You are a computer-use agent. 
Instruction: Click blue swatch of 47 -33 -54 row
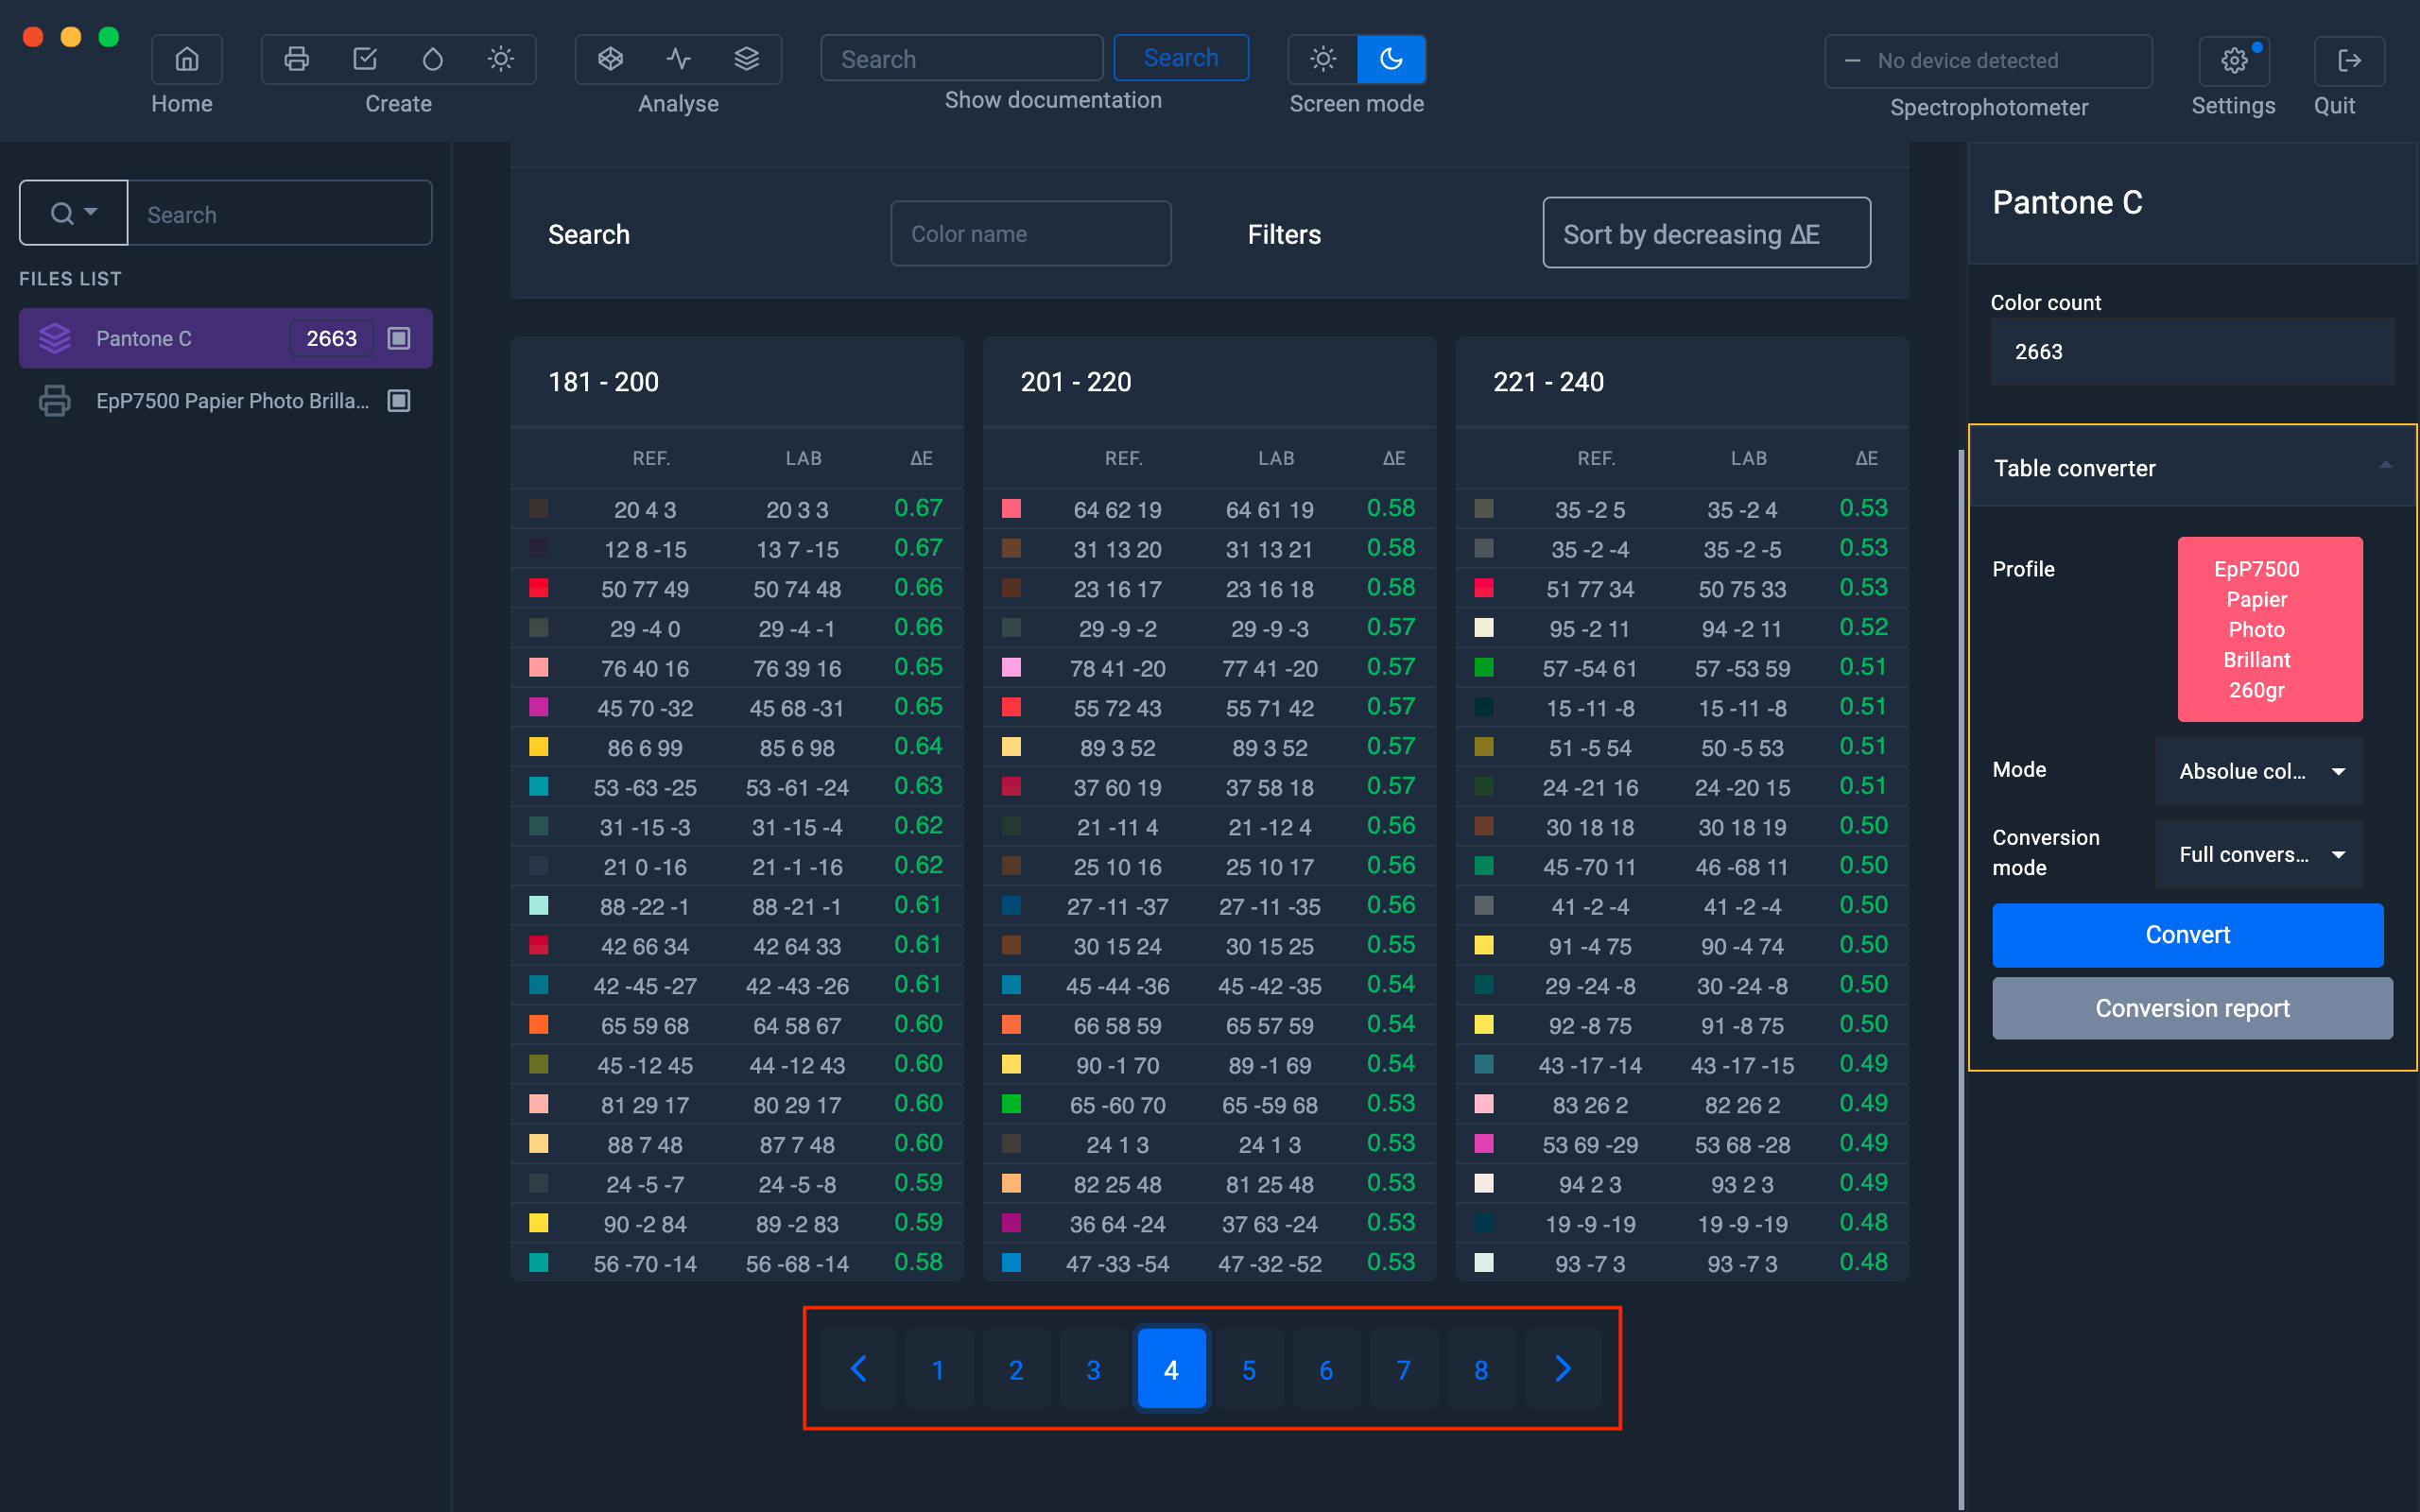coord(1012,1262)
